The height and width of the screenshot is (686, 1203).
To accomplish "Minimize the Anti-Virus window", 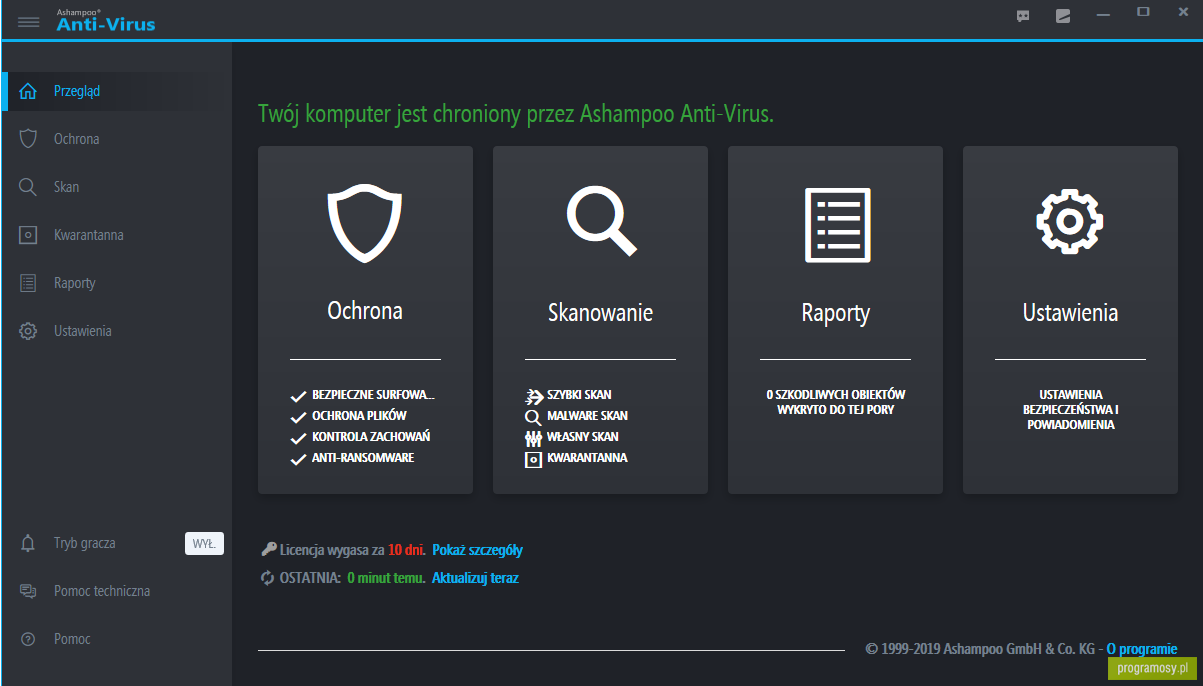I will click(x=1103, y=15).
